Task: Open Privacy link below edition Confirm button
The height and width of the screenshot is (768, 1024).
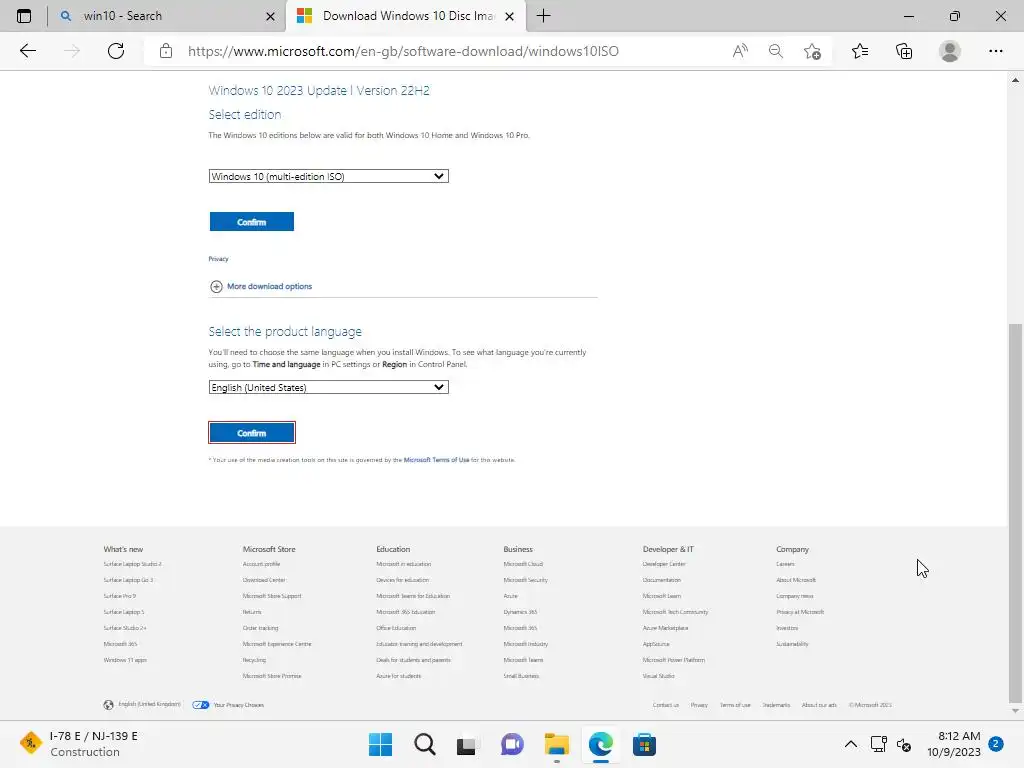Action: (218, 259)
